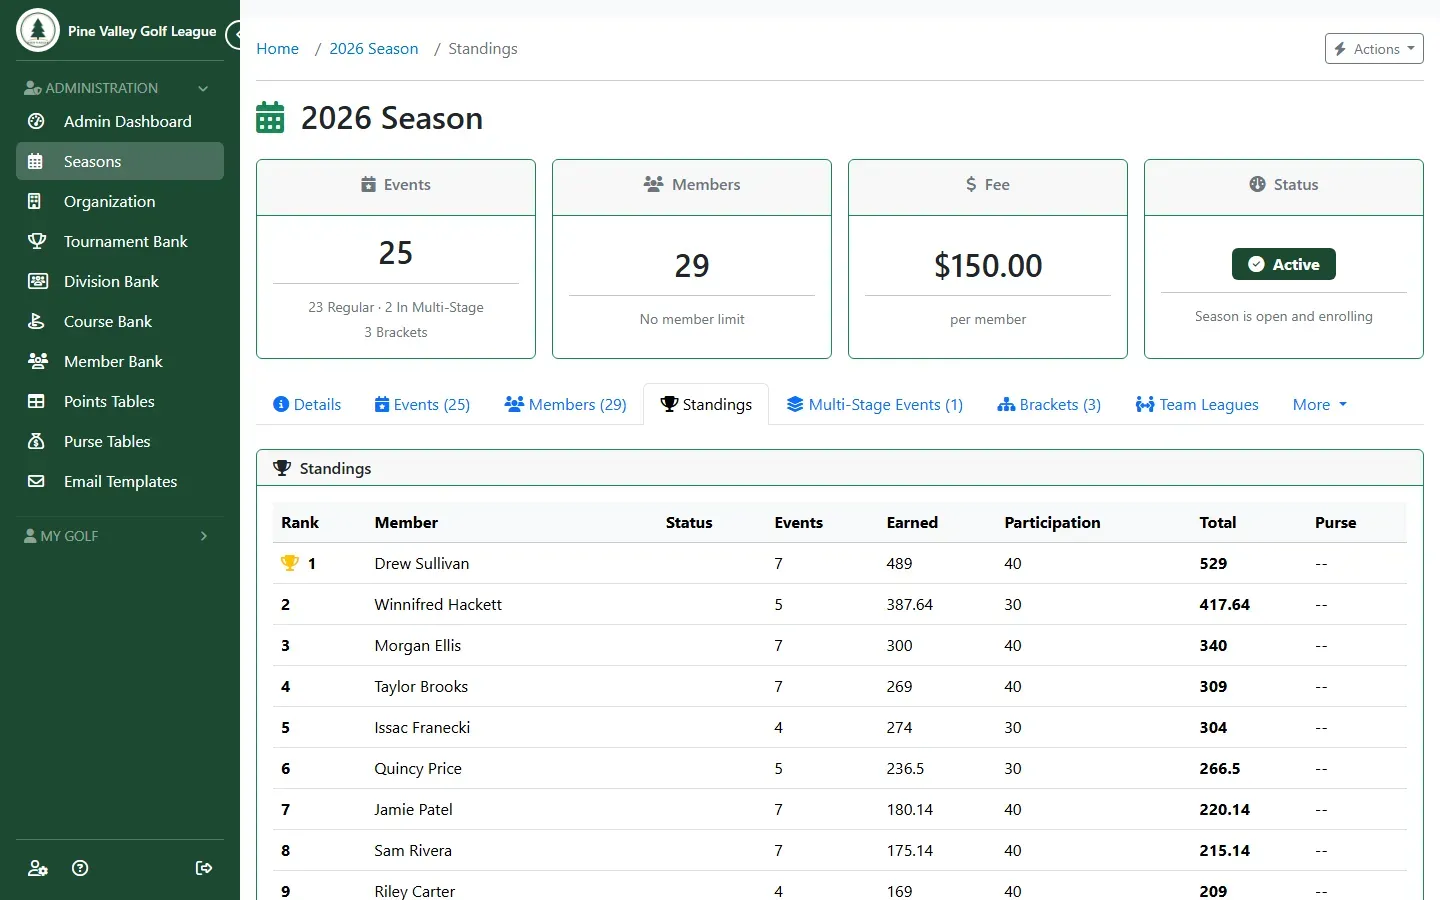1440x900 pixels.
Task: Click the total 266.5 for Quincy Price
Action: coord(1220,769)
